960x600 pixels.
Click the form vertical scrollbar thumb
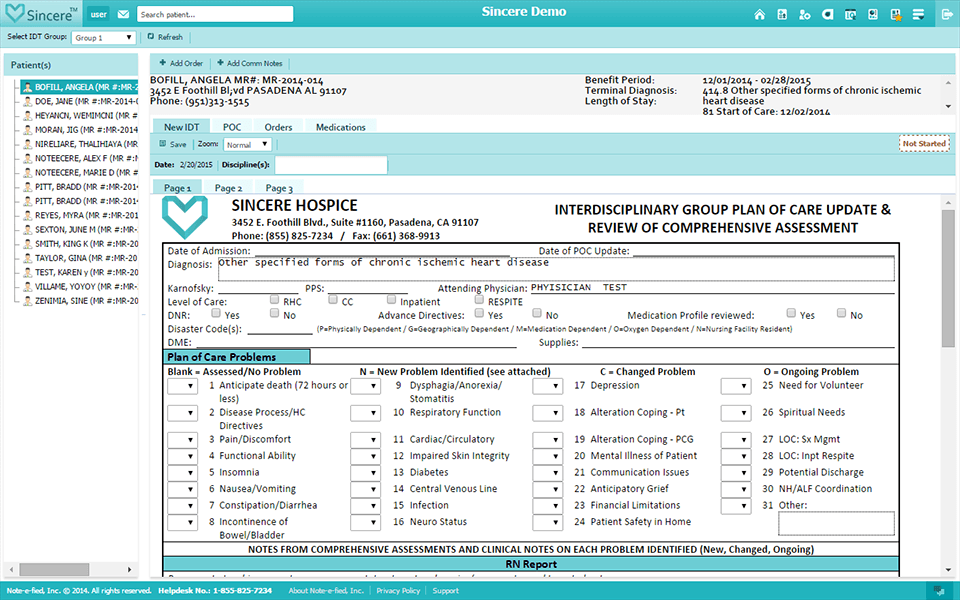pyautogui.click(x=948, y=279)
